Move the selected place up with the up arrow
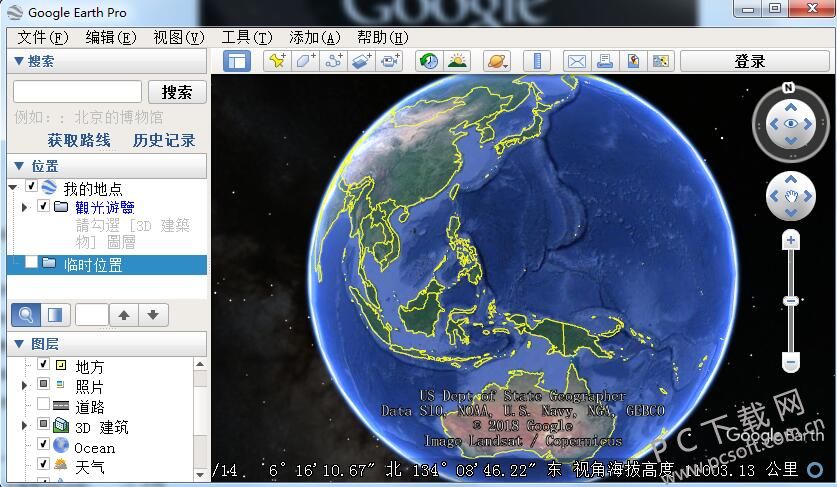This screenshot has height=487, width=837. [124, 315]
